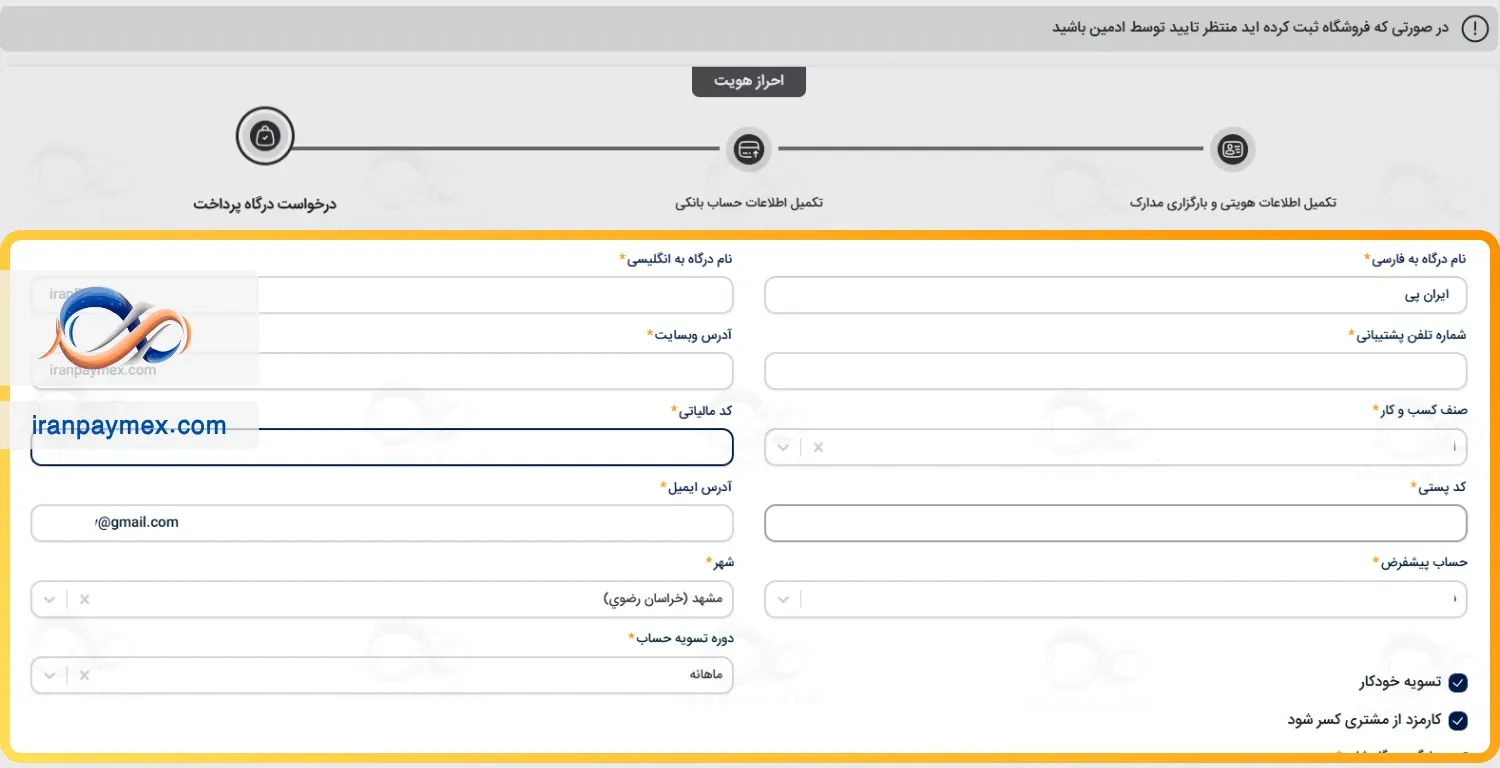This screenshot has height=768, width=1500.
Task: Click the email address field with gmail.com
Action: [x=382, y=523]
